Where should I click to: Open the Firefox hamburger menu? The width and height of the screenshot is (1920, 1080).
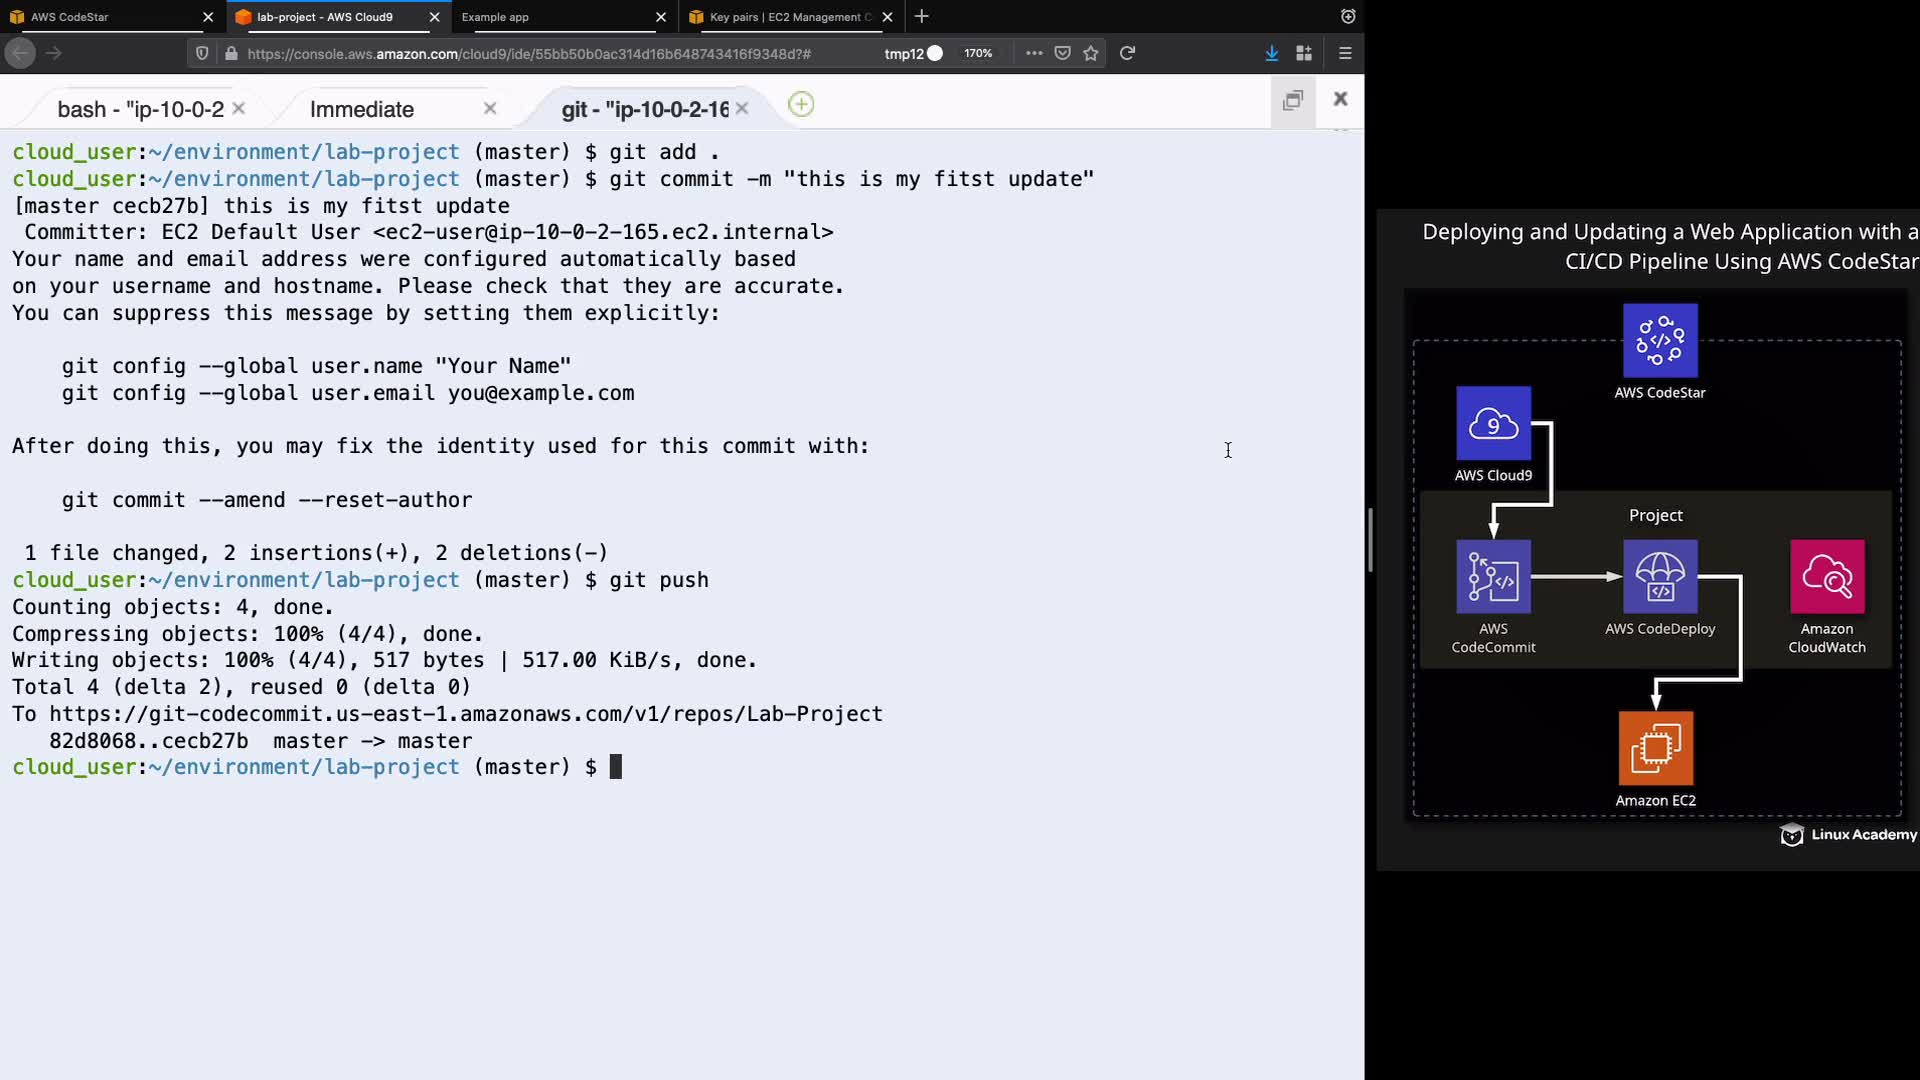tap(1345, 53)
